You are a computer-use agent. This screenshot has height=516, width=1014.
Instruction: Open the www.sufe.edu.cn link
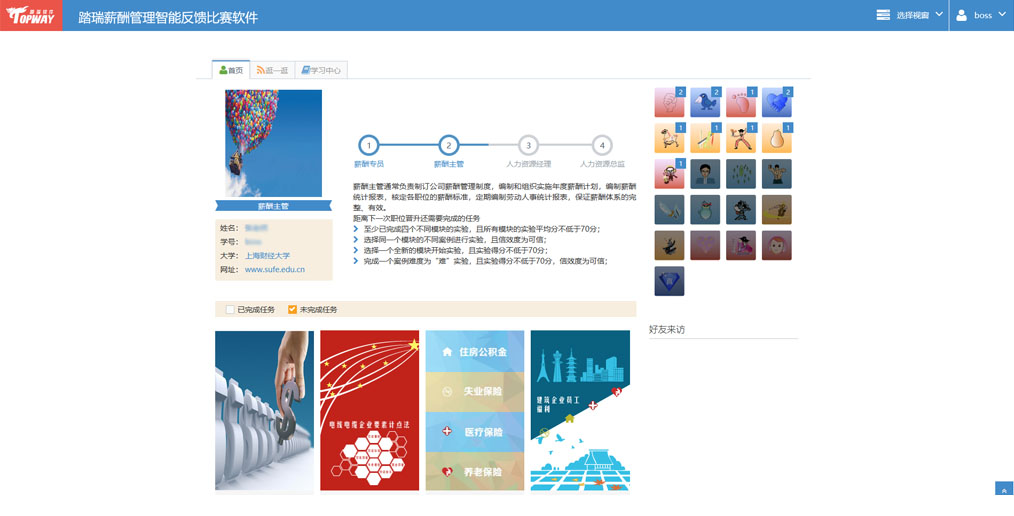tap(274, 270)
